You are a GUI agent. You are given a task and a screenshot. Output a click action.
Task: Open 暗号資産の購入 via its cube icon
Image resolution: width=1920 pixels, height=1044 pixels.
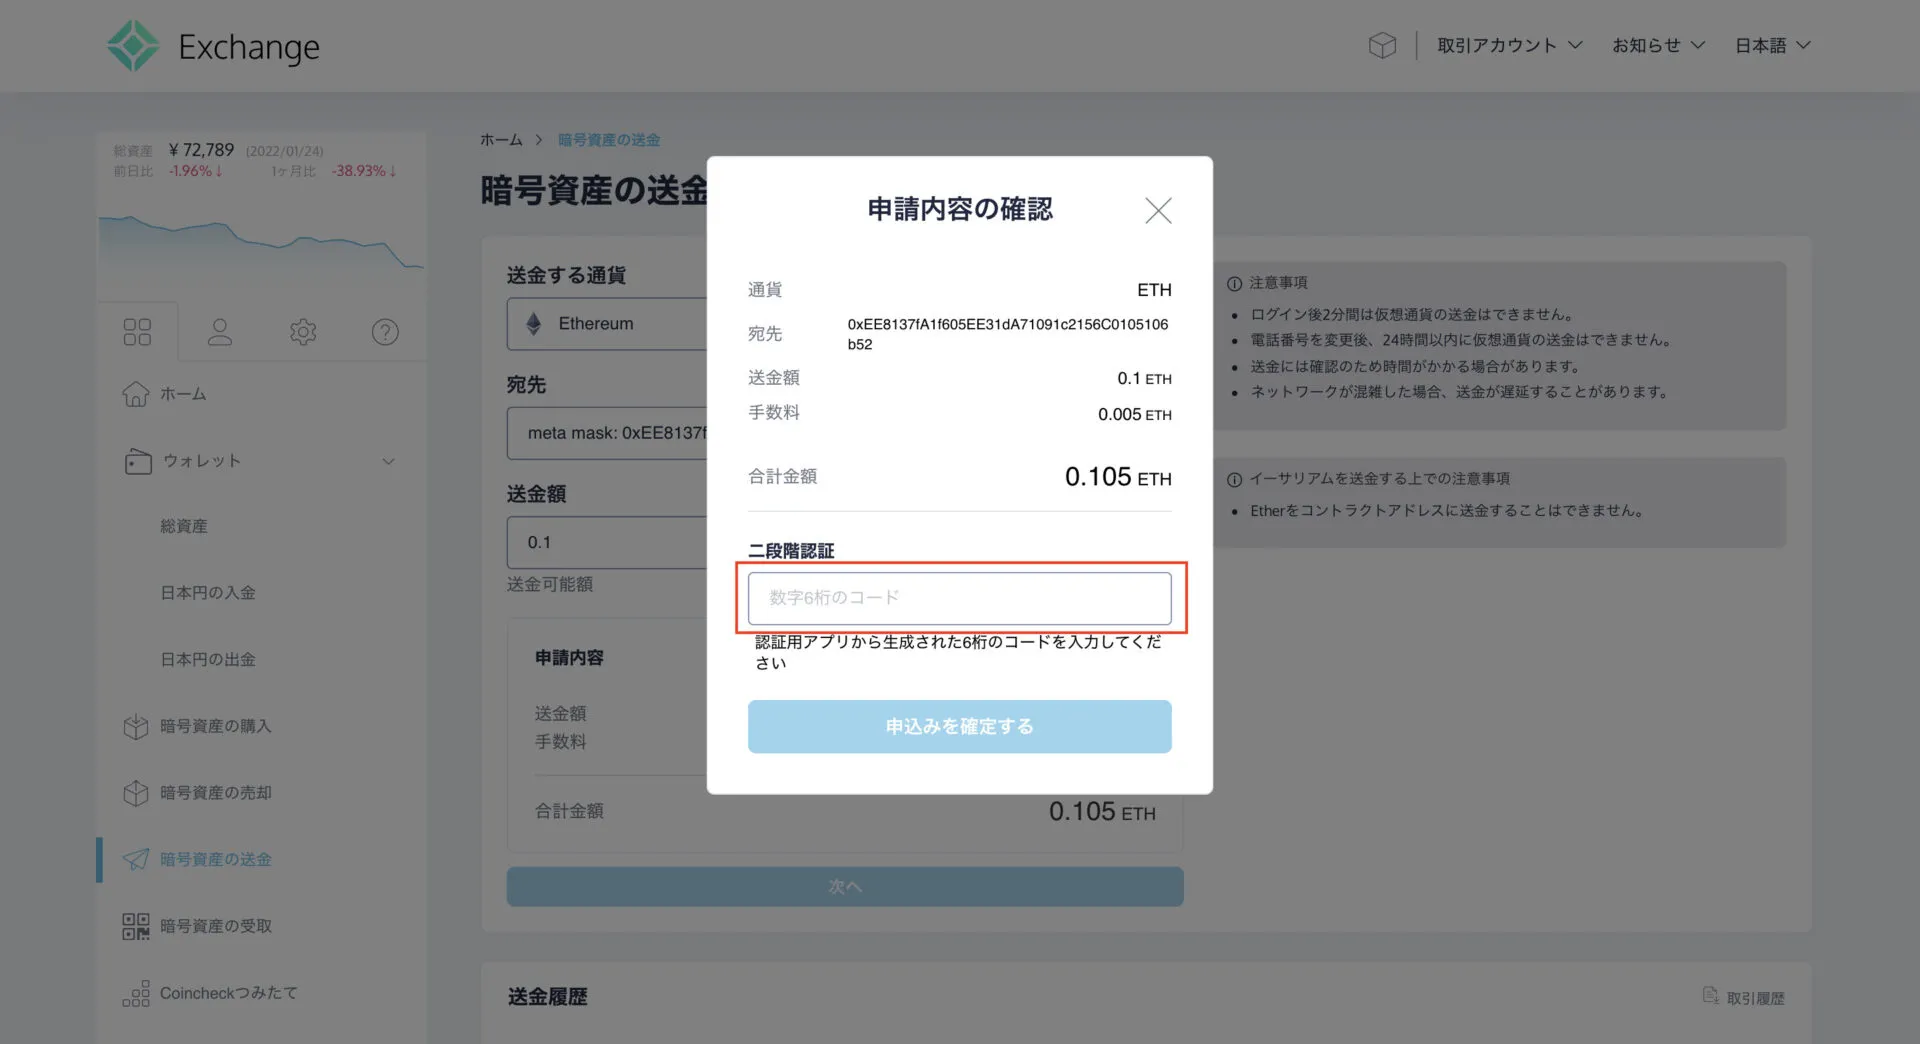pyautogui.click(x=136, y=726)
